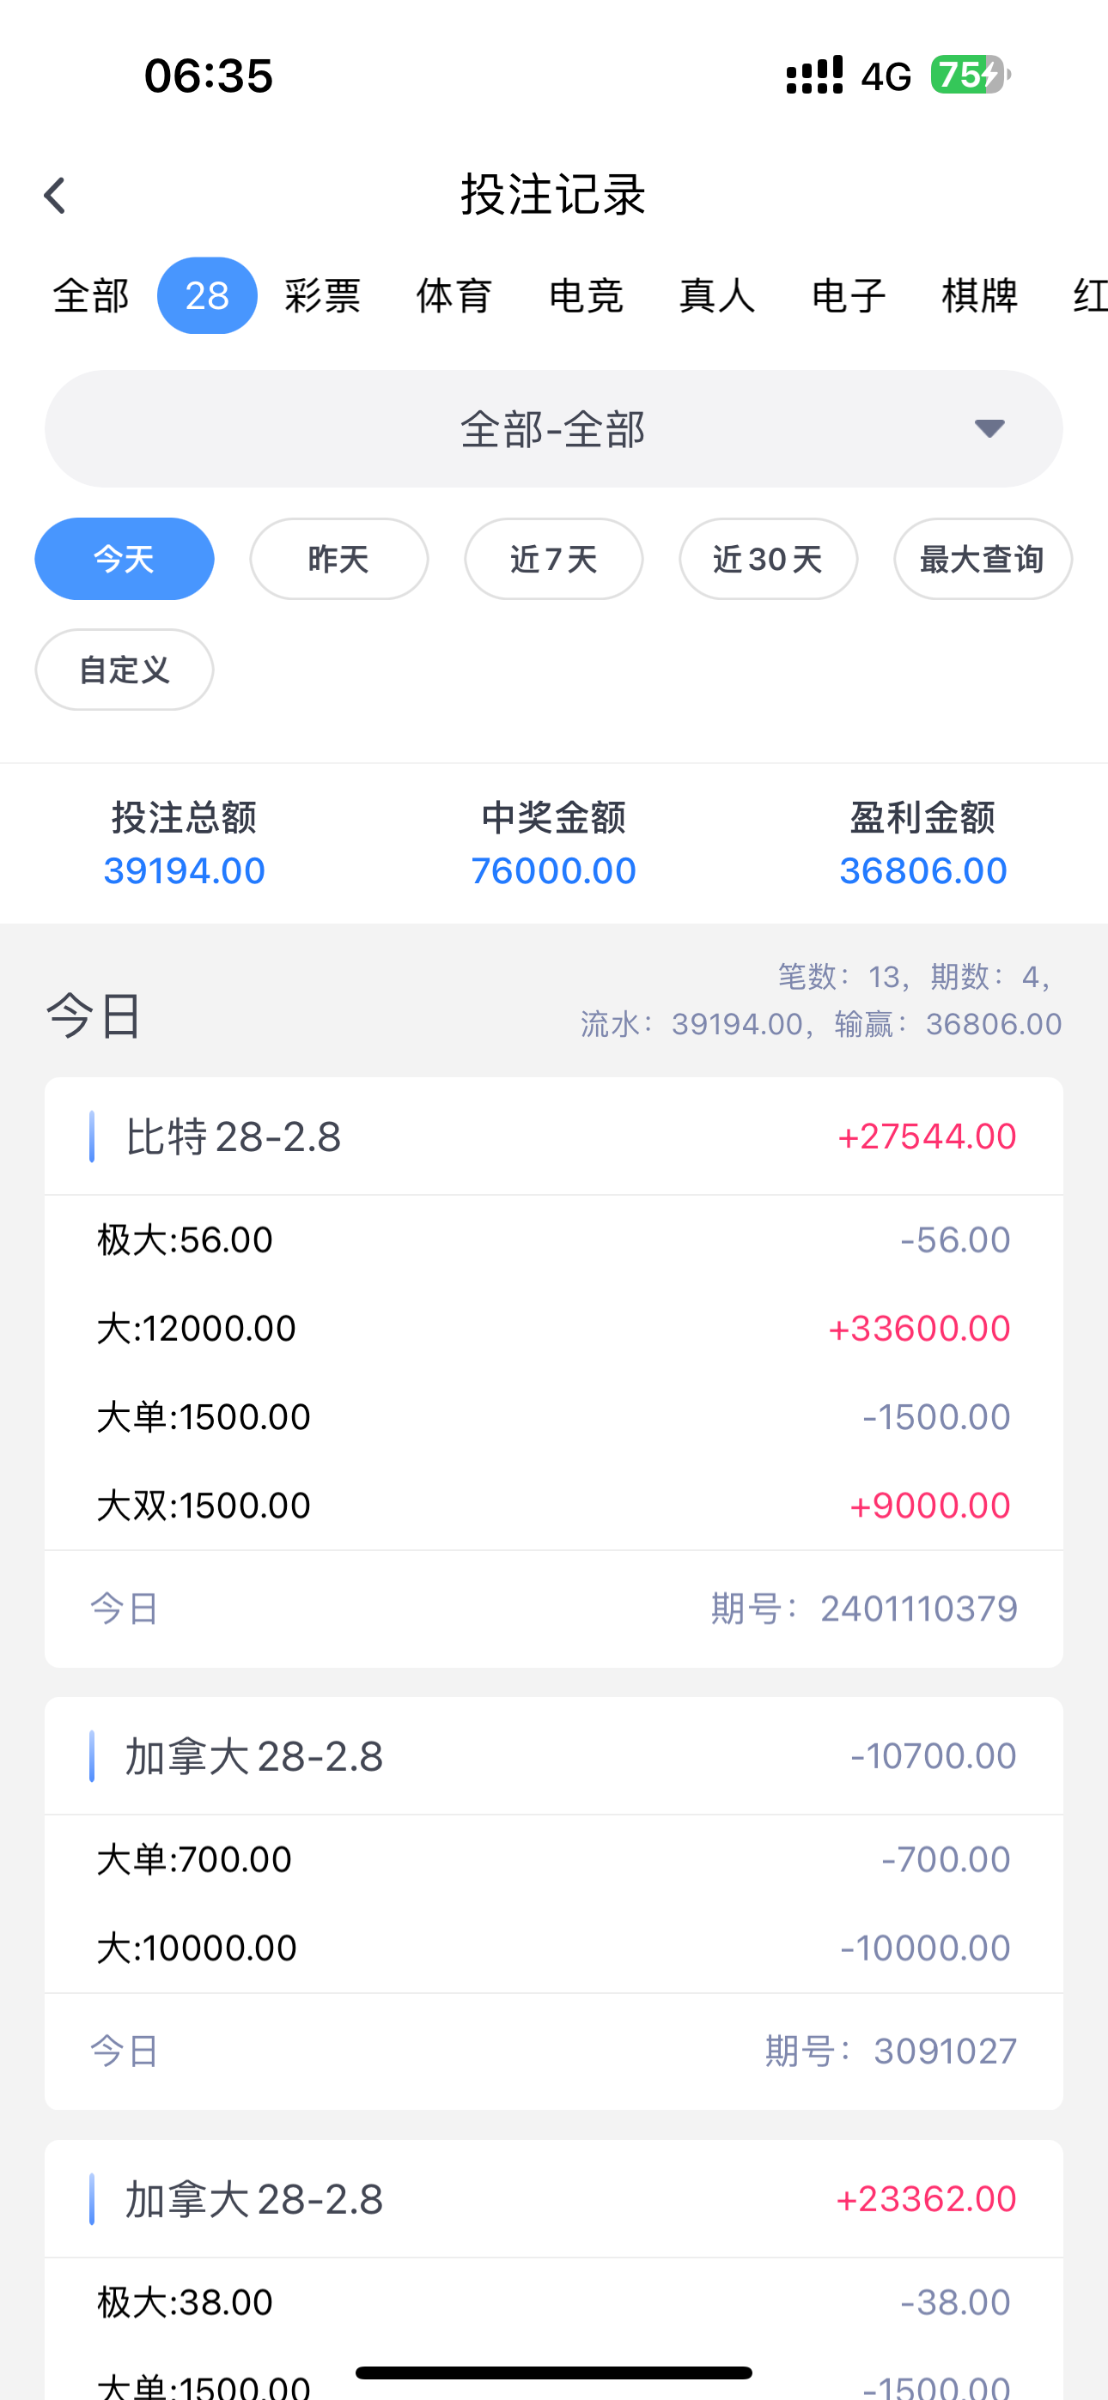1108x2400 pixels.
Task: Go to the 电竞 tab
Action: point(586,296)
